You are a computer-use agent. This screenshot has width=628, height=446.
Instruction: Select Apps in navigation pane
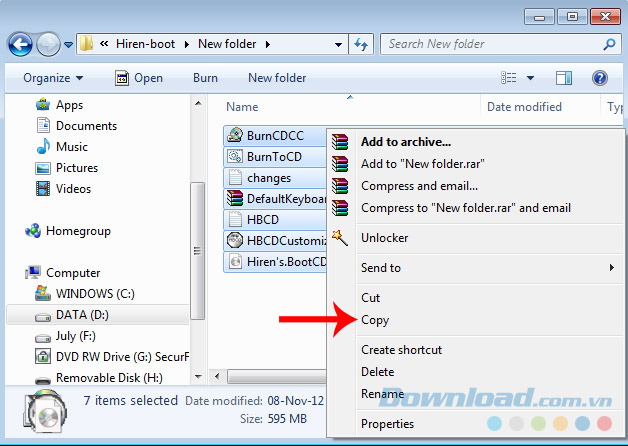(x=69, y=105)
